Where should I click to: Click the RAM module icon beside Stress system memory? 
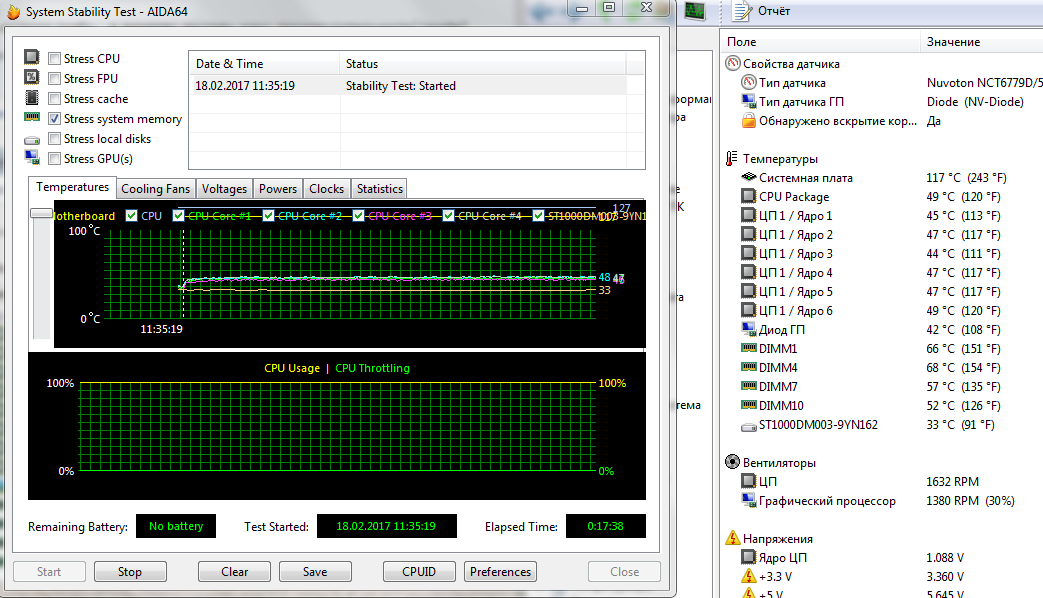point(31,117)
